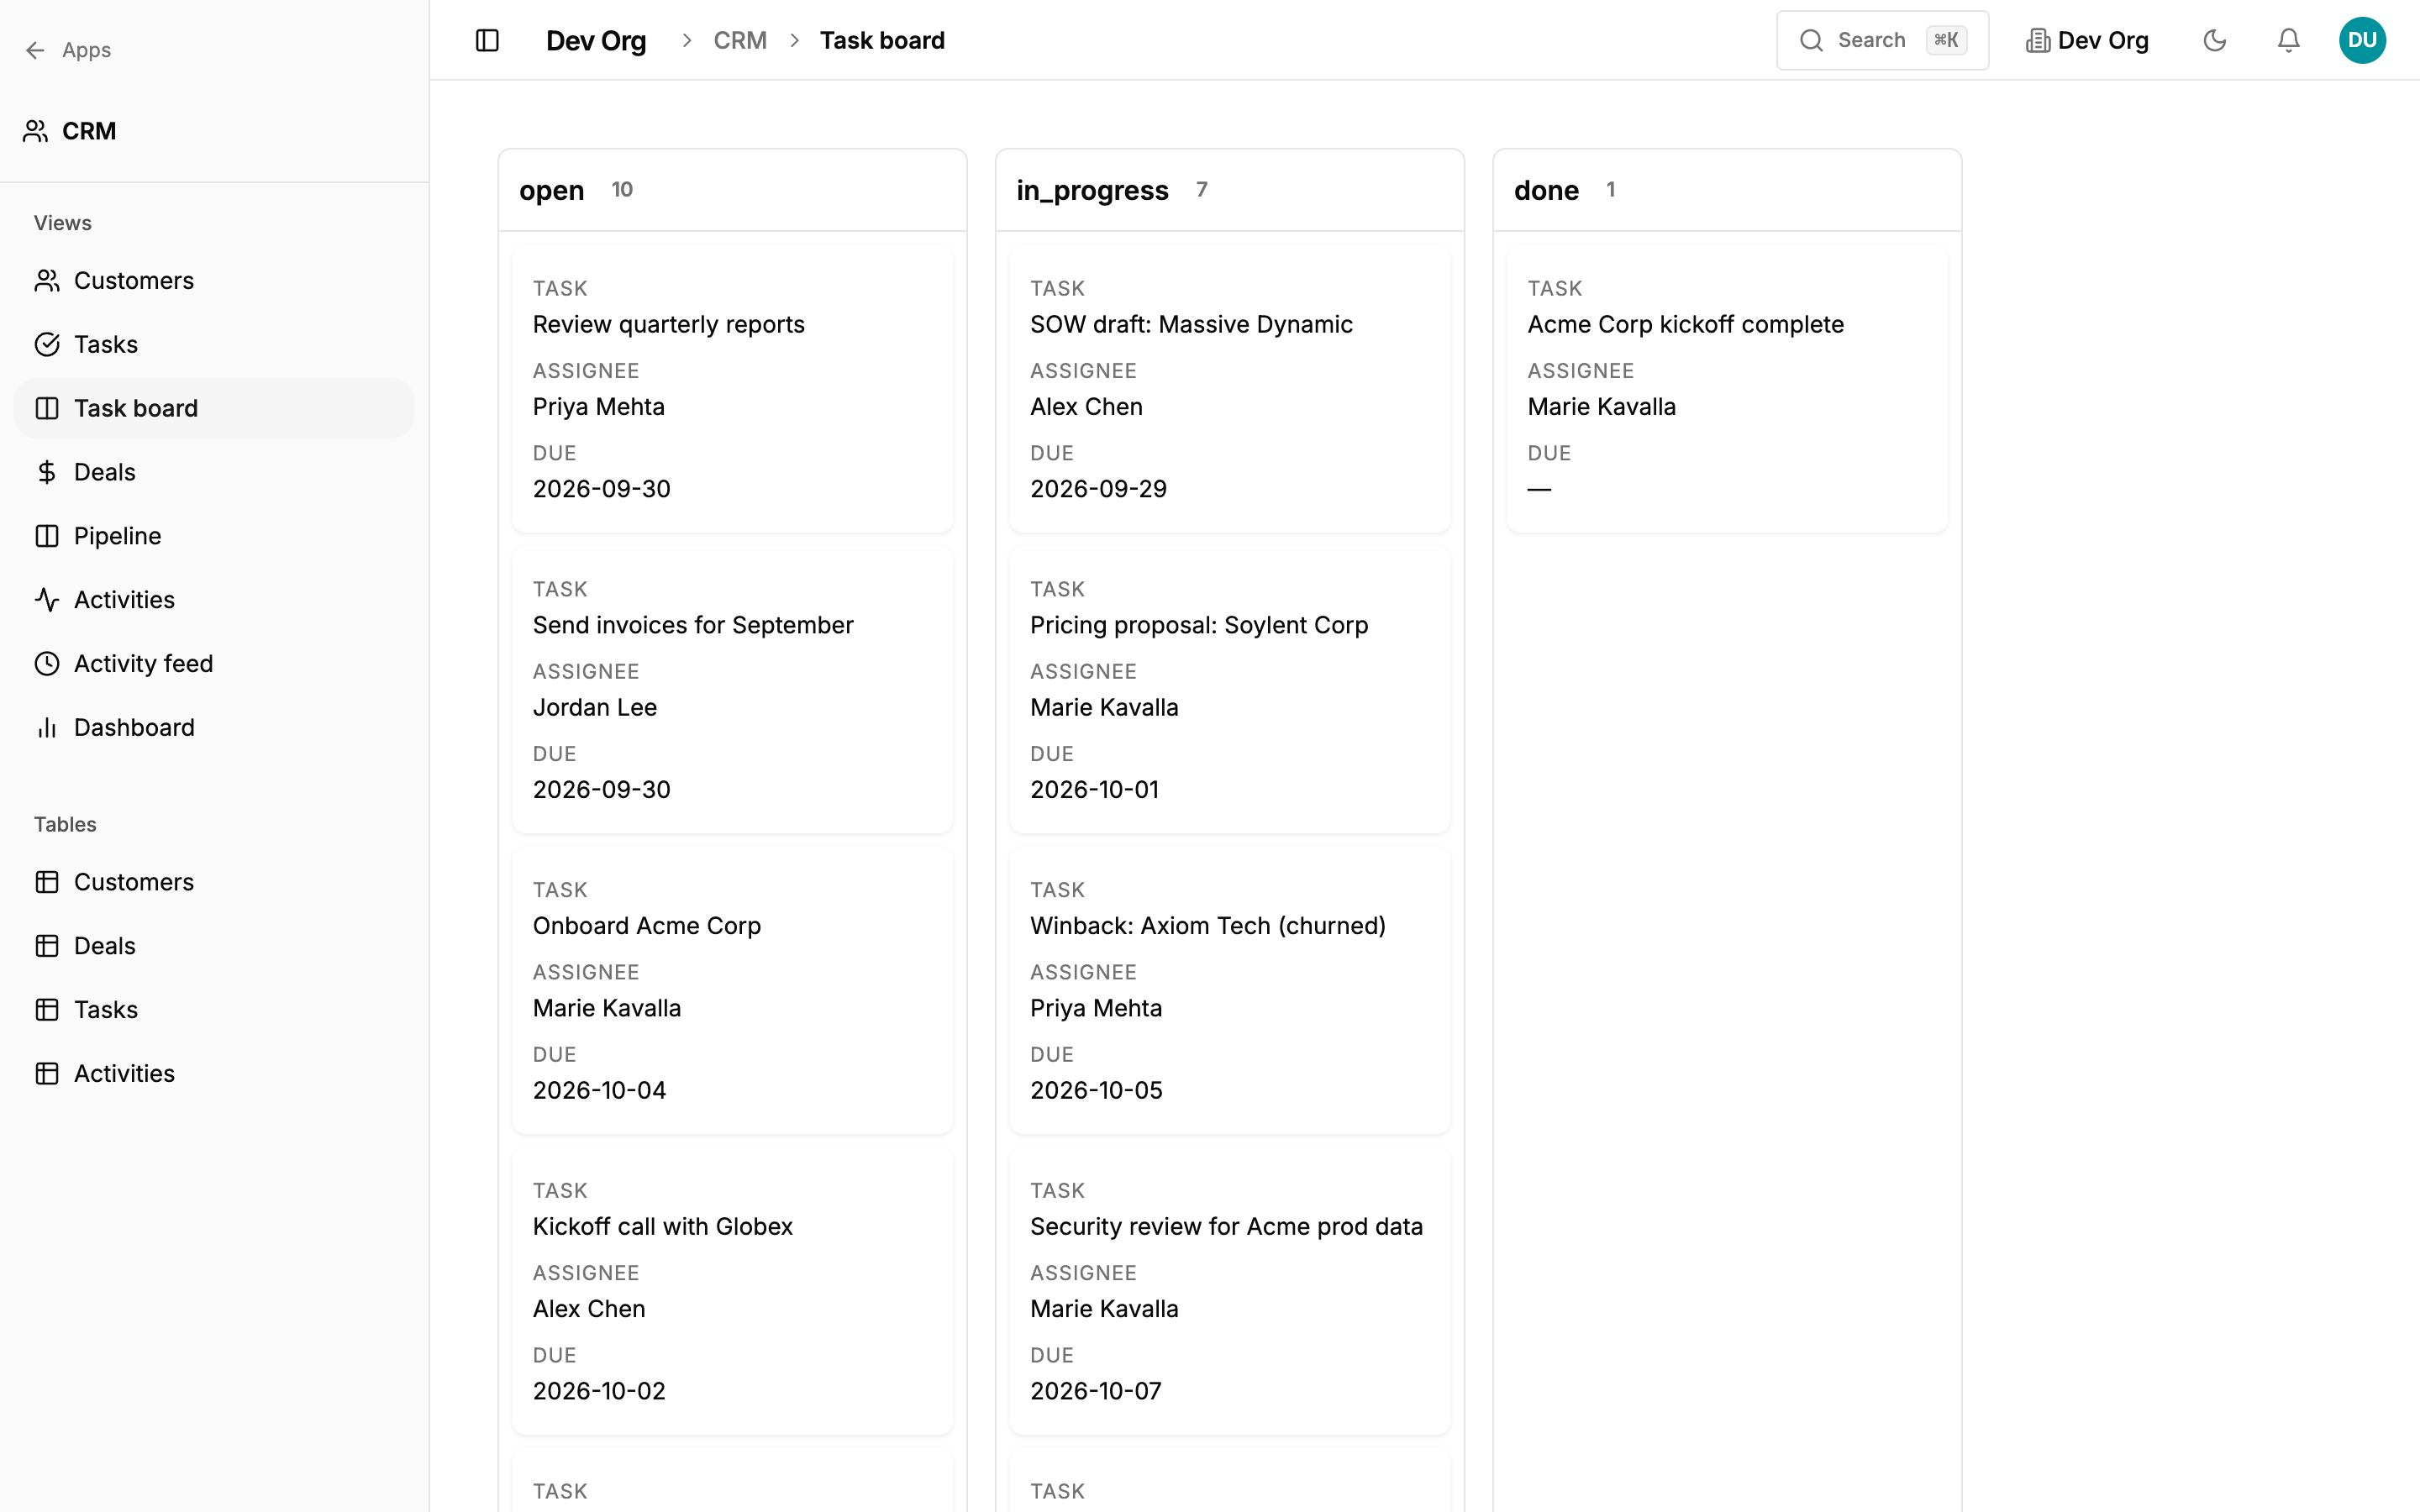Open the Dashboard view
Screen dimensions: 2420x1512
click(214, 728)
